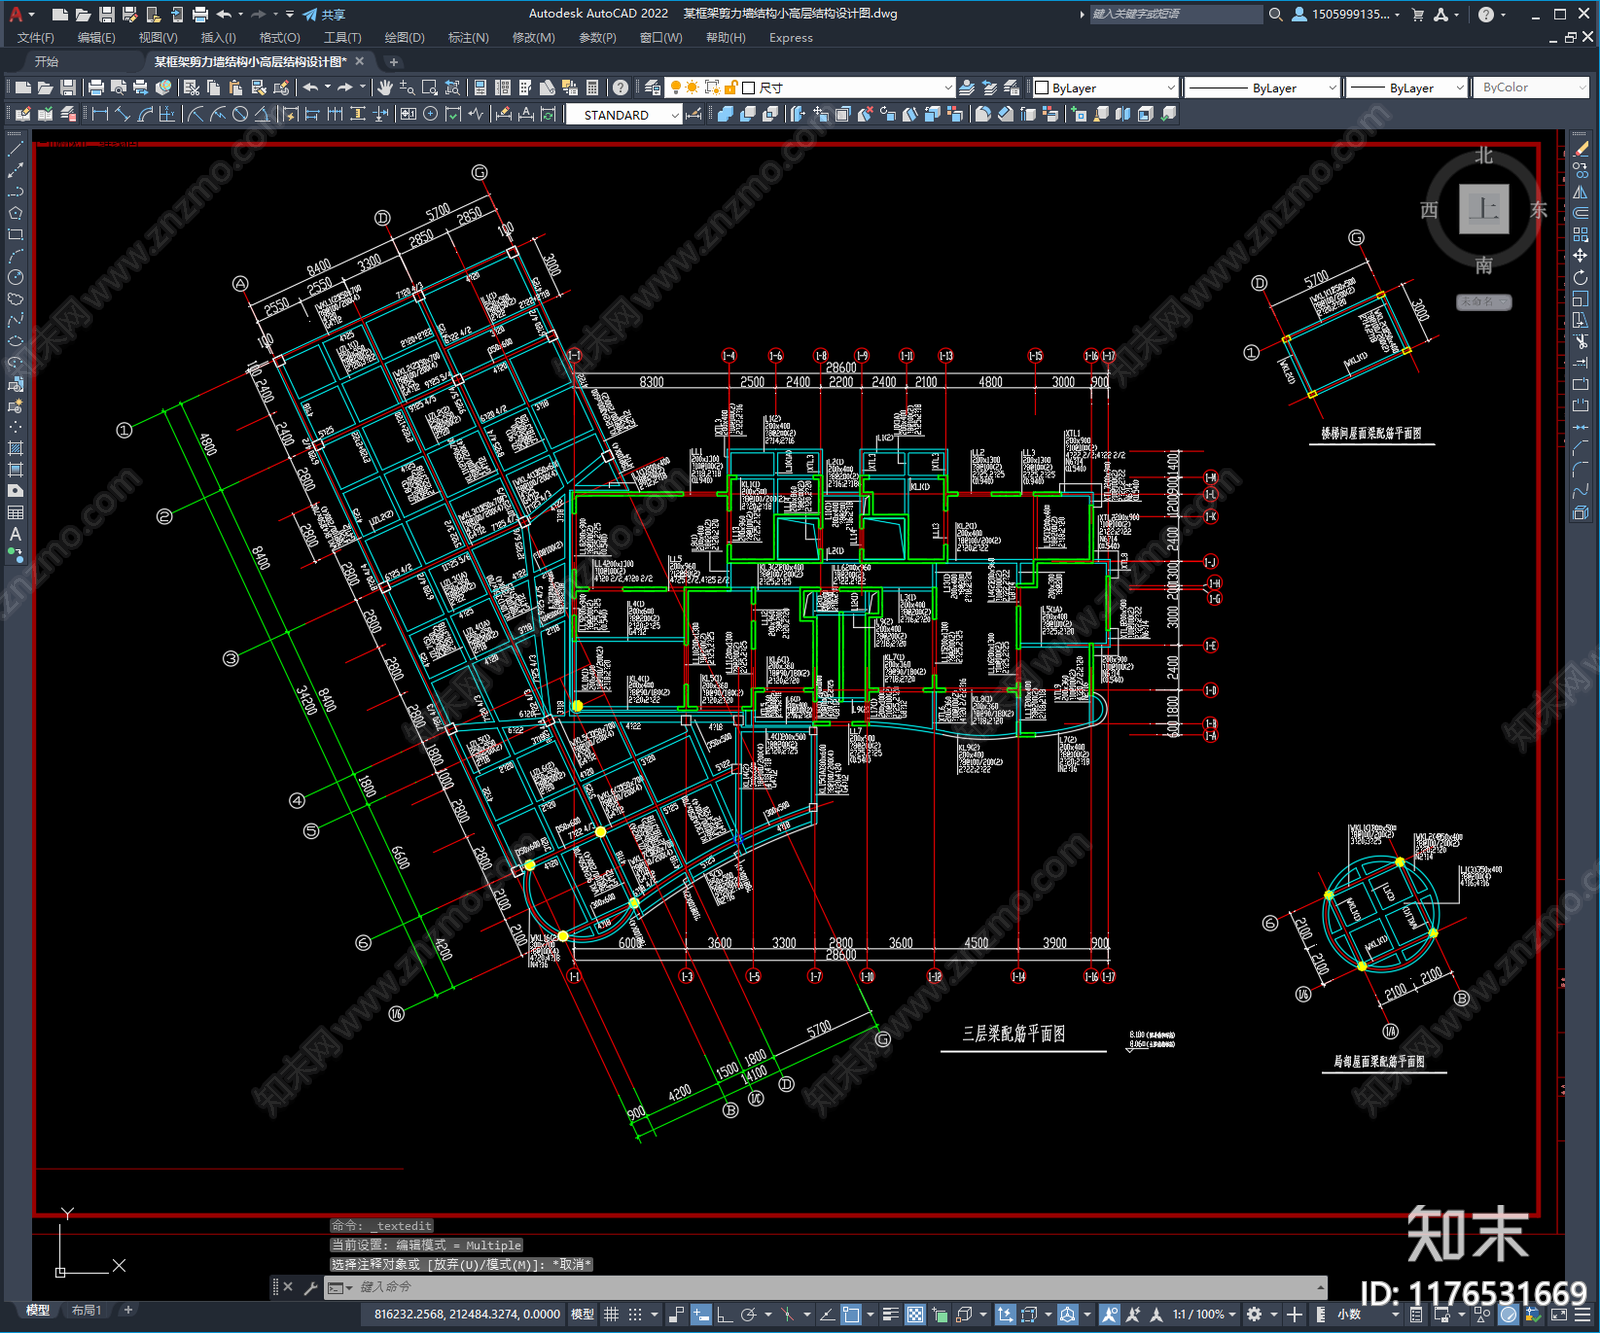Click the Cut icon in Standard toolbar
The image size is (1600, 1333).
(192, 88)
